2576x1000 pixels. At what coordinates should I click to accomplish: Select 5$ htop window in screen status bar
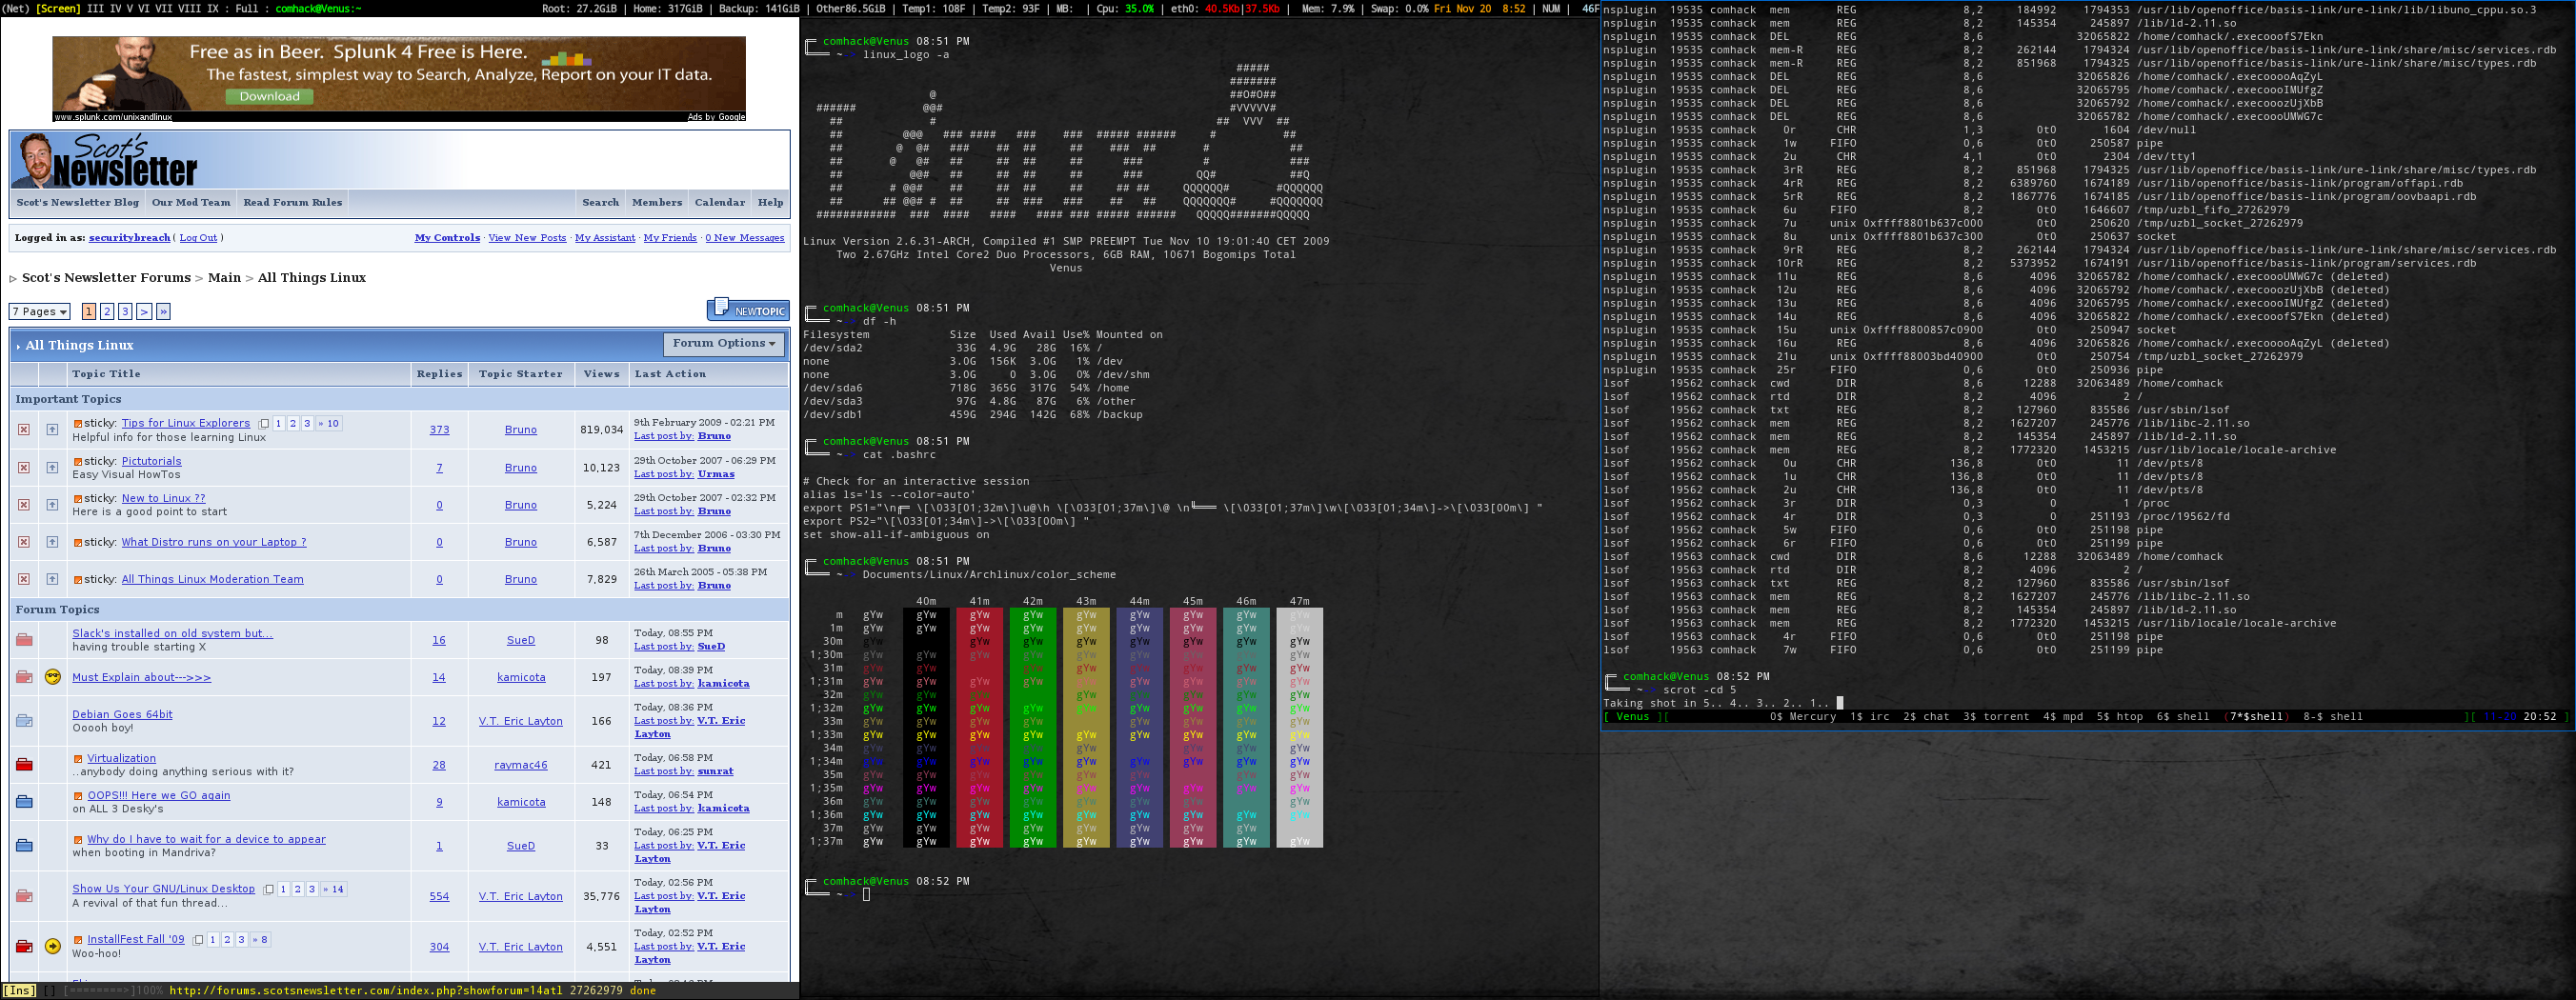(x=2119, y=717)
